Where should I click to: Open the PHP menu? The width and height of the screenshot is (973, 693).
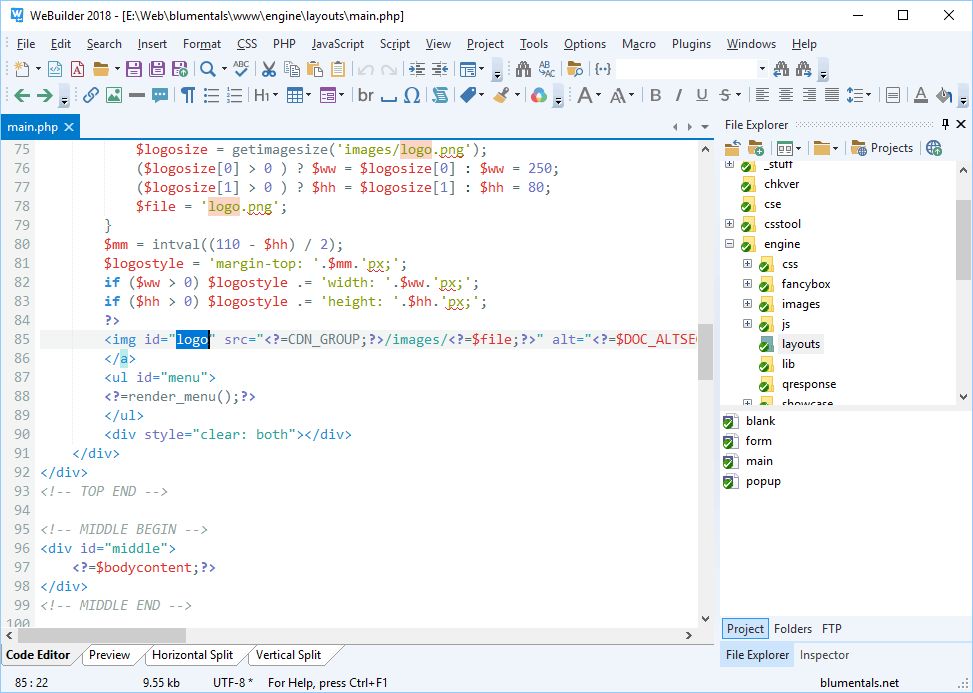(284, 44)
